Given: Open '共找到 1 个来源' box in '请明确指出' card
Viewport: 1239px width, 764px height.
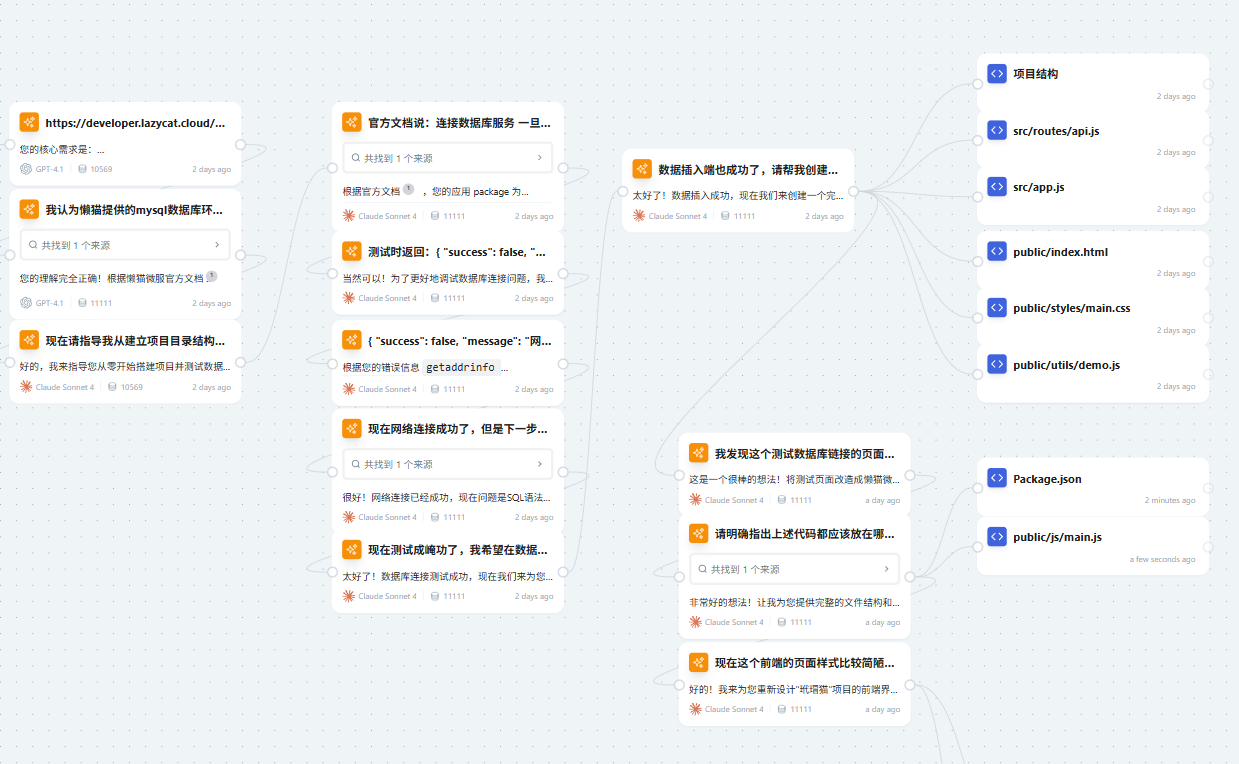Looking at the screenshot, I should click(x=794, y=569).
